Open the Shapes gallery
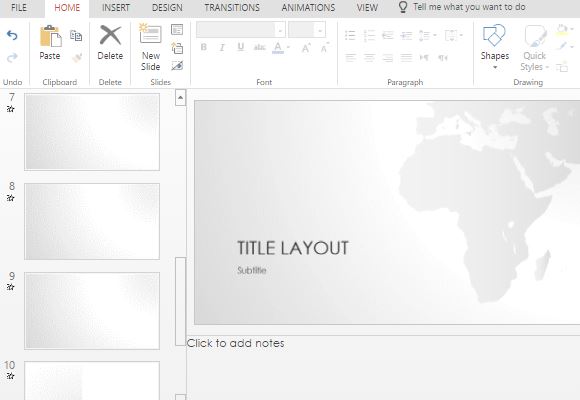Image resolution: width=580 pixels, height=400 pixels. (495, 47)
